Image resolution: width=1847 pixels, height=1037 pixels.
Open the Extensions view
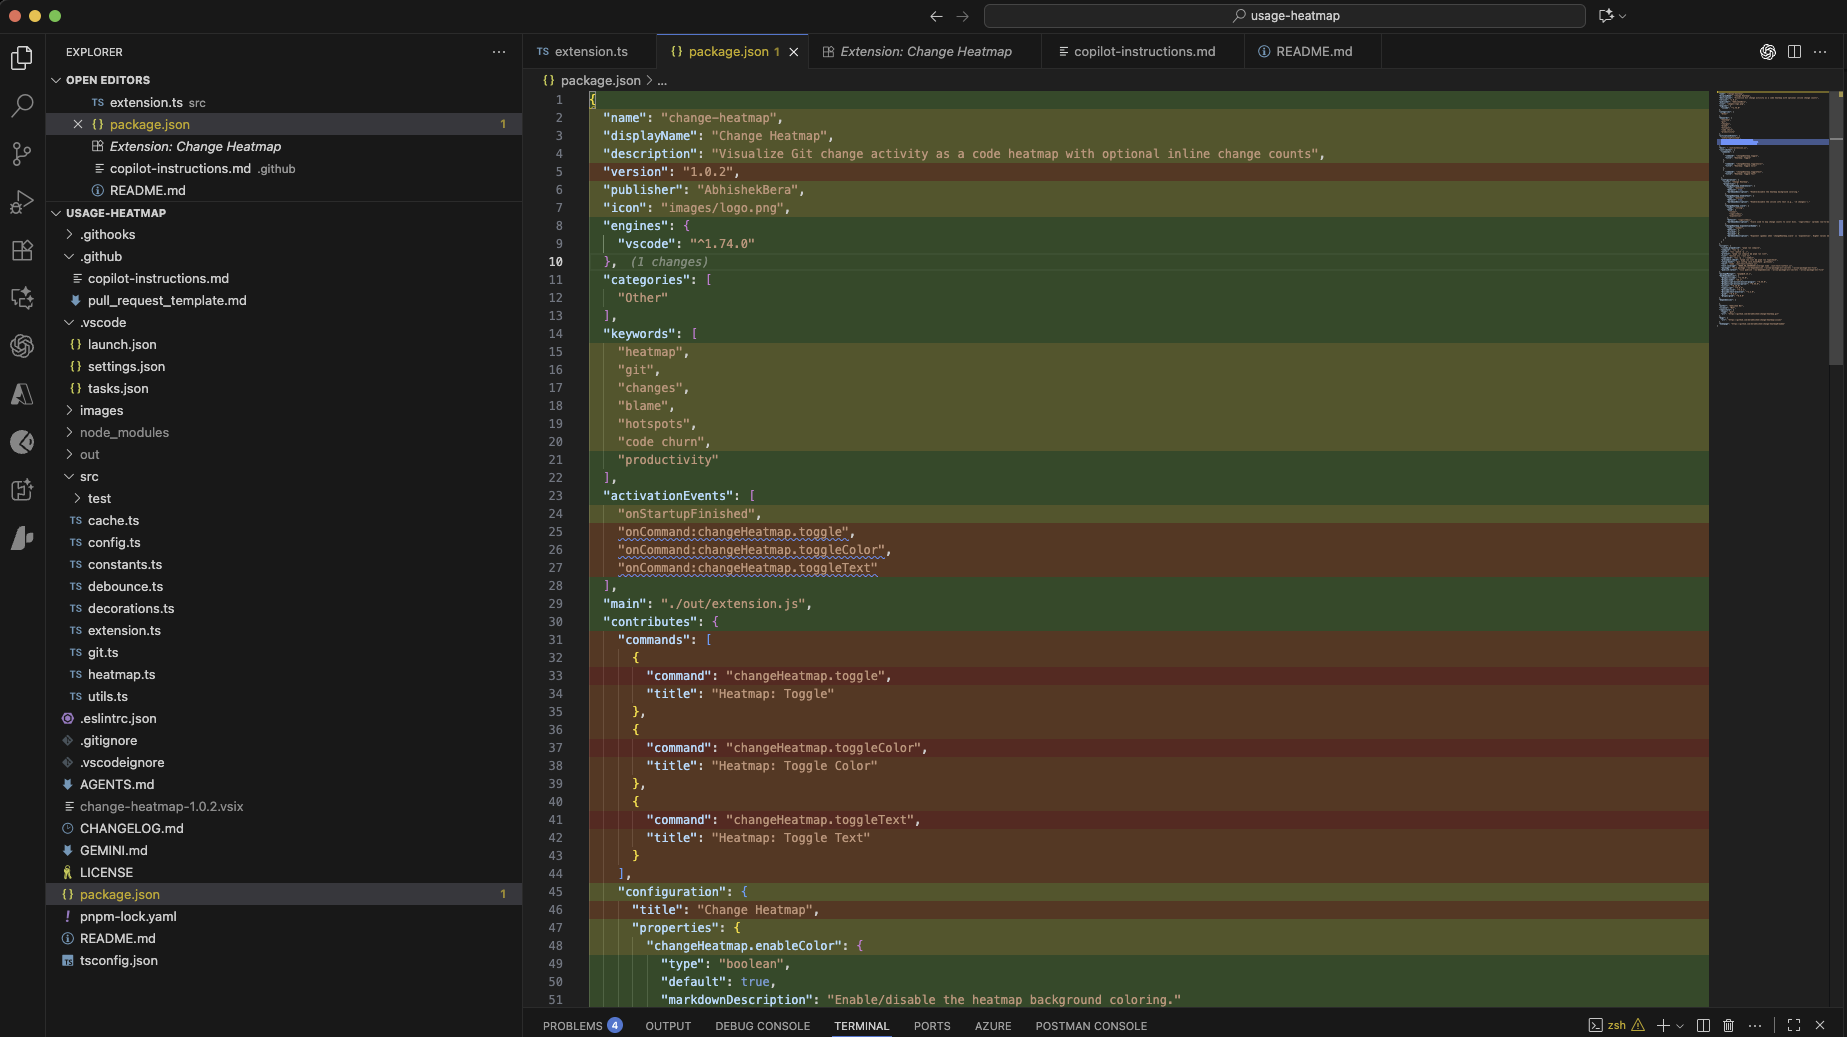pos(22,250)
